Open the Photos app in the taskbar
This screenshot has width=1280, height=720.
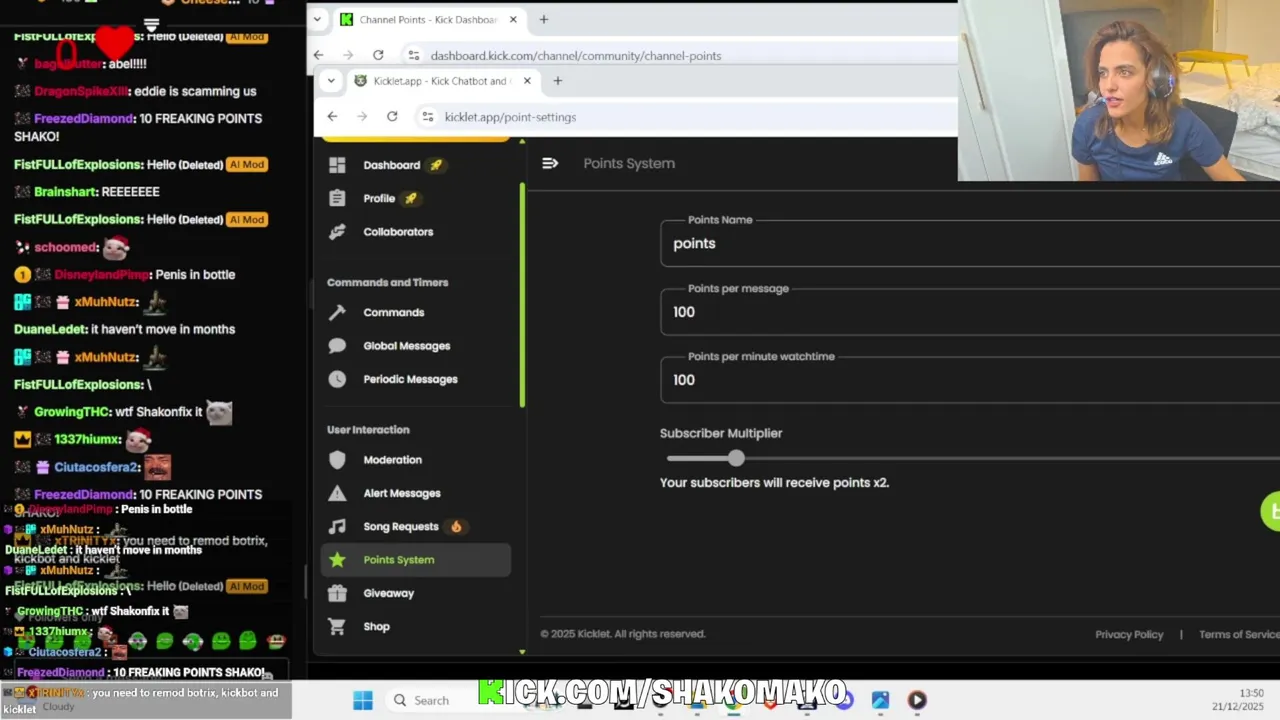pyautogui.click(x=880, y=700)
